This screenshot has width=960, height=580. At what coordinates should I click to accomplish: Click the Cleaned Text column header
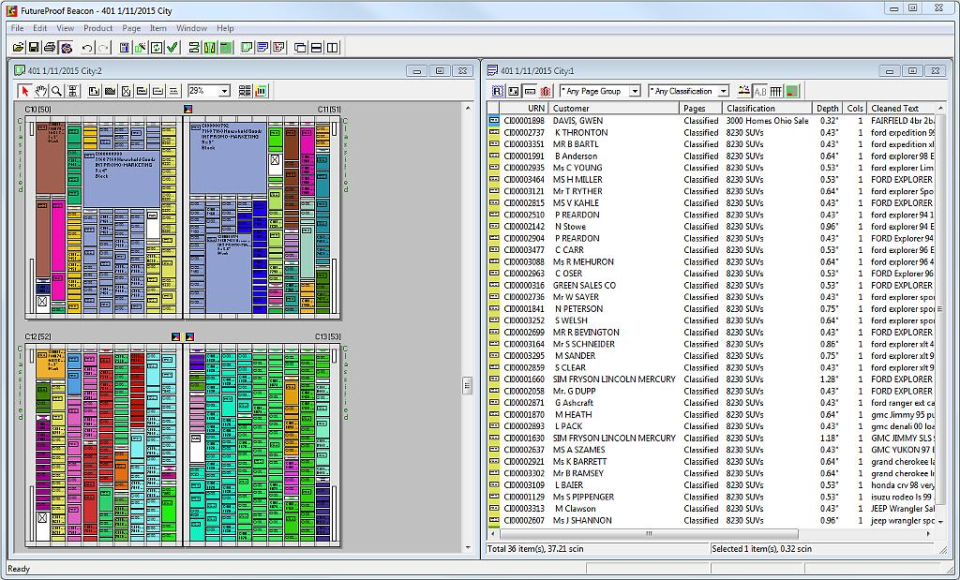(902, 108)
